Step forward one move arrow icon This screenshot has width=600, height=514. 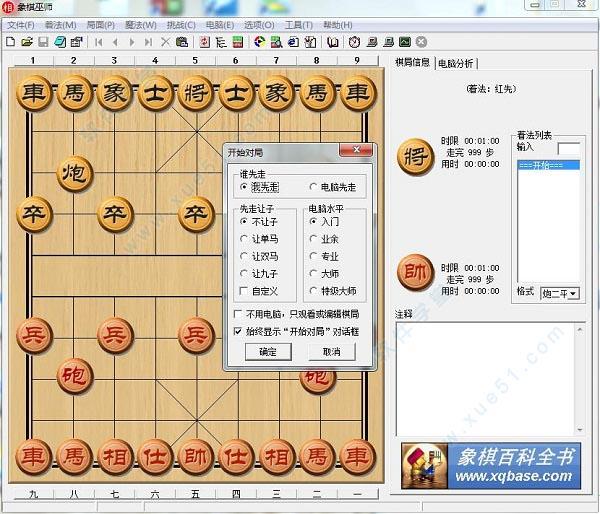tap(132, 42)
